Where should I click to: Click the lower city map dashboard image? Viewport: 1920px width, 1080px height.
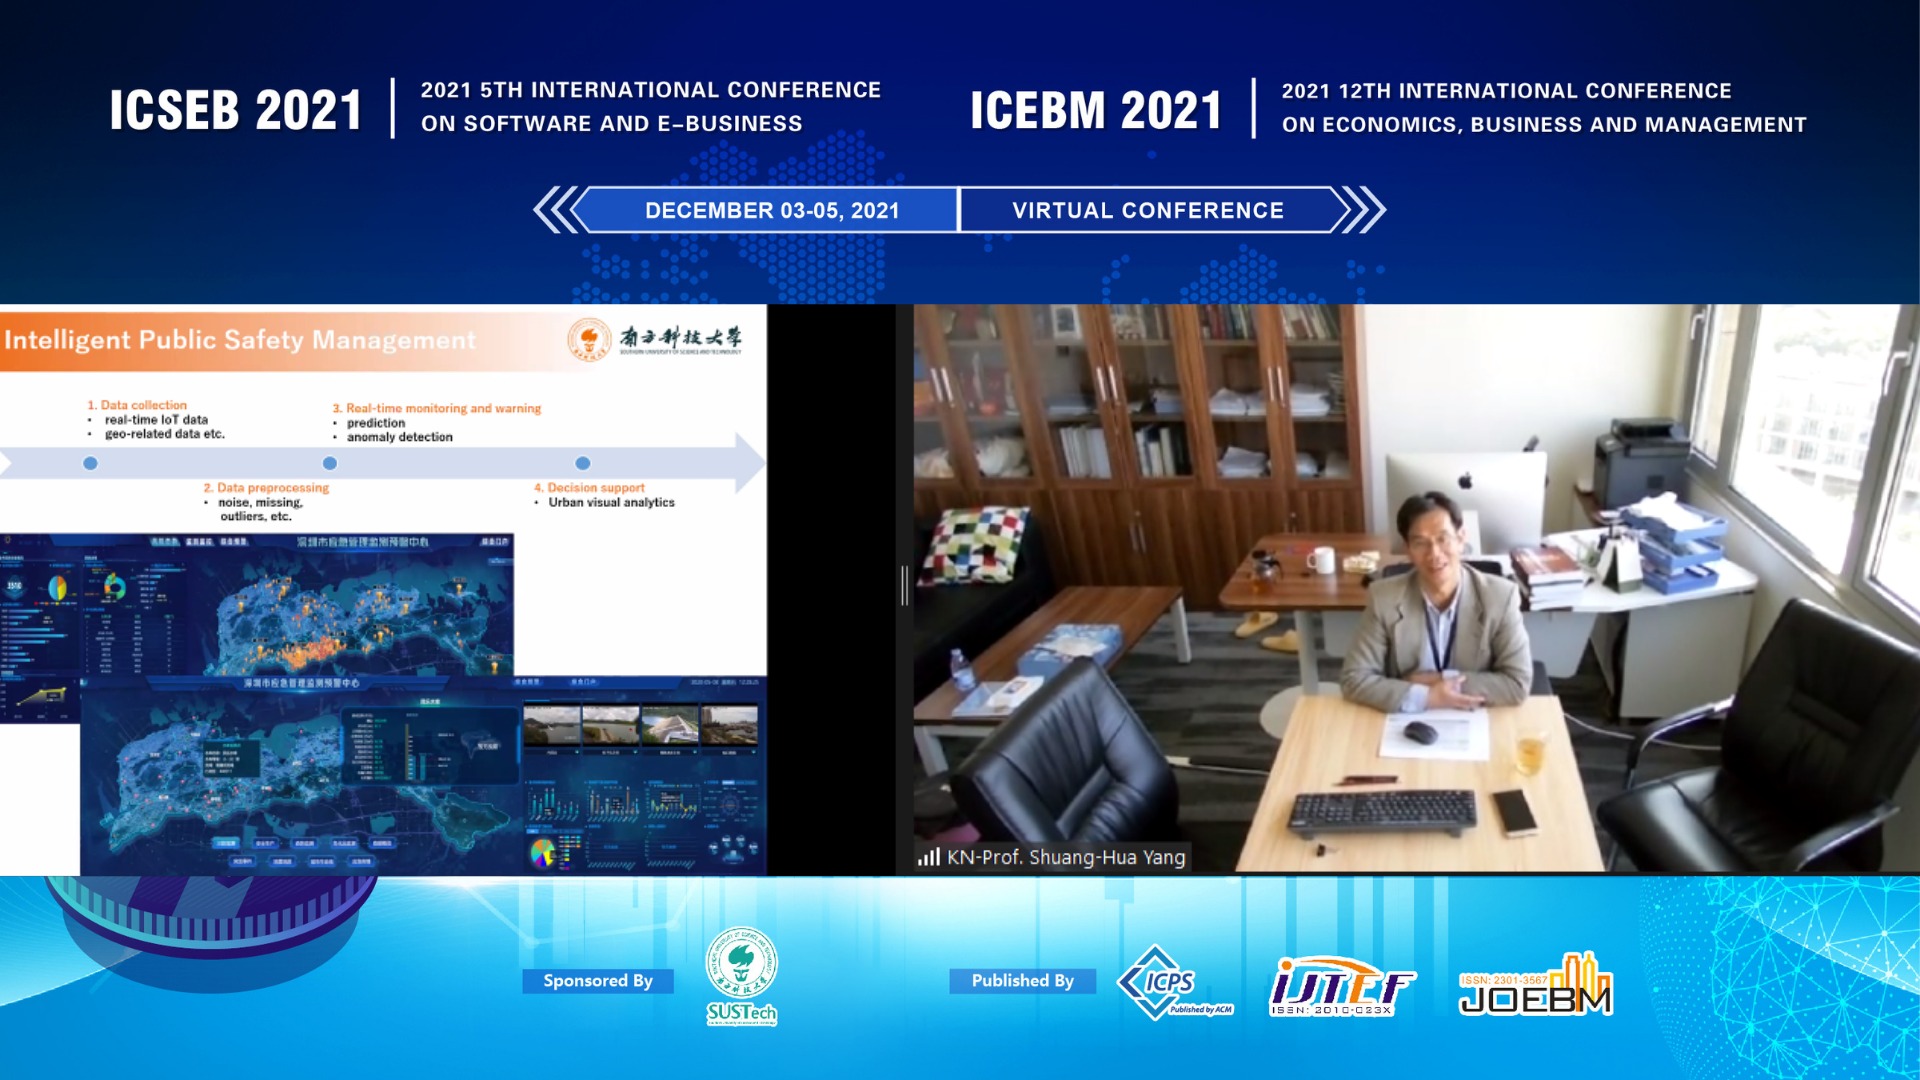423,776
